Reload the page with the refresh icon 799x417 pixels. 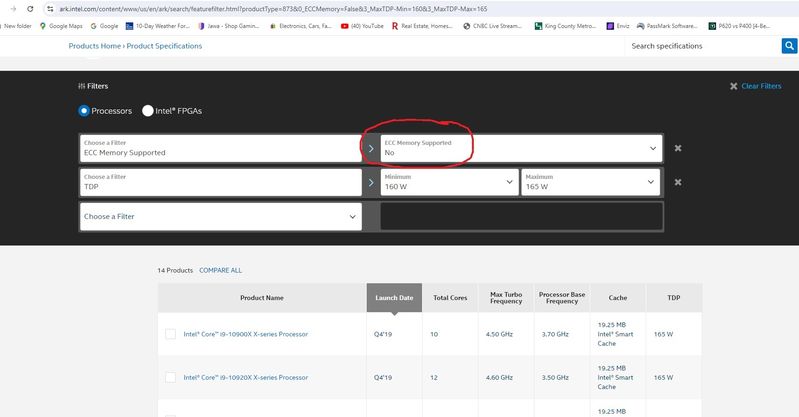[30, 9]
